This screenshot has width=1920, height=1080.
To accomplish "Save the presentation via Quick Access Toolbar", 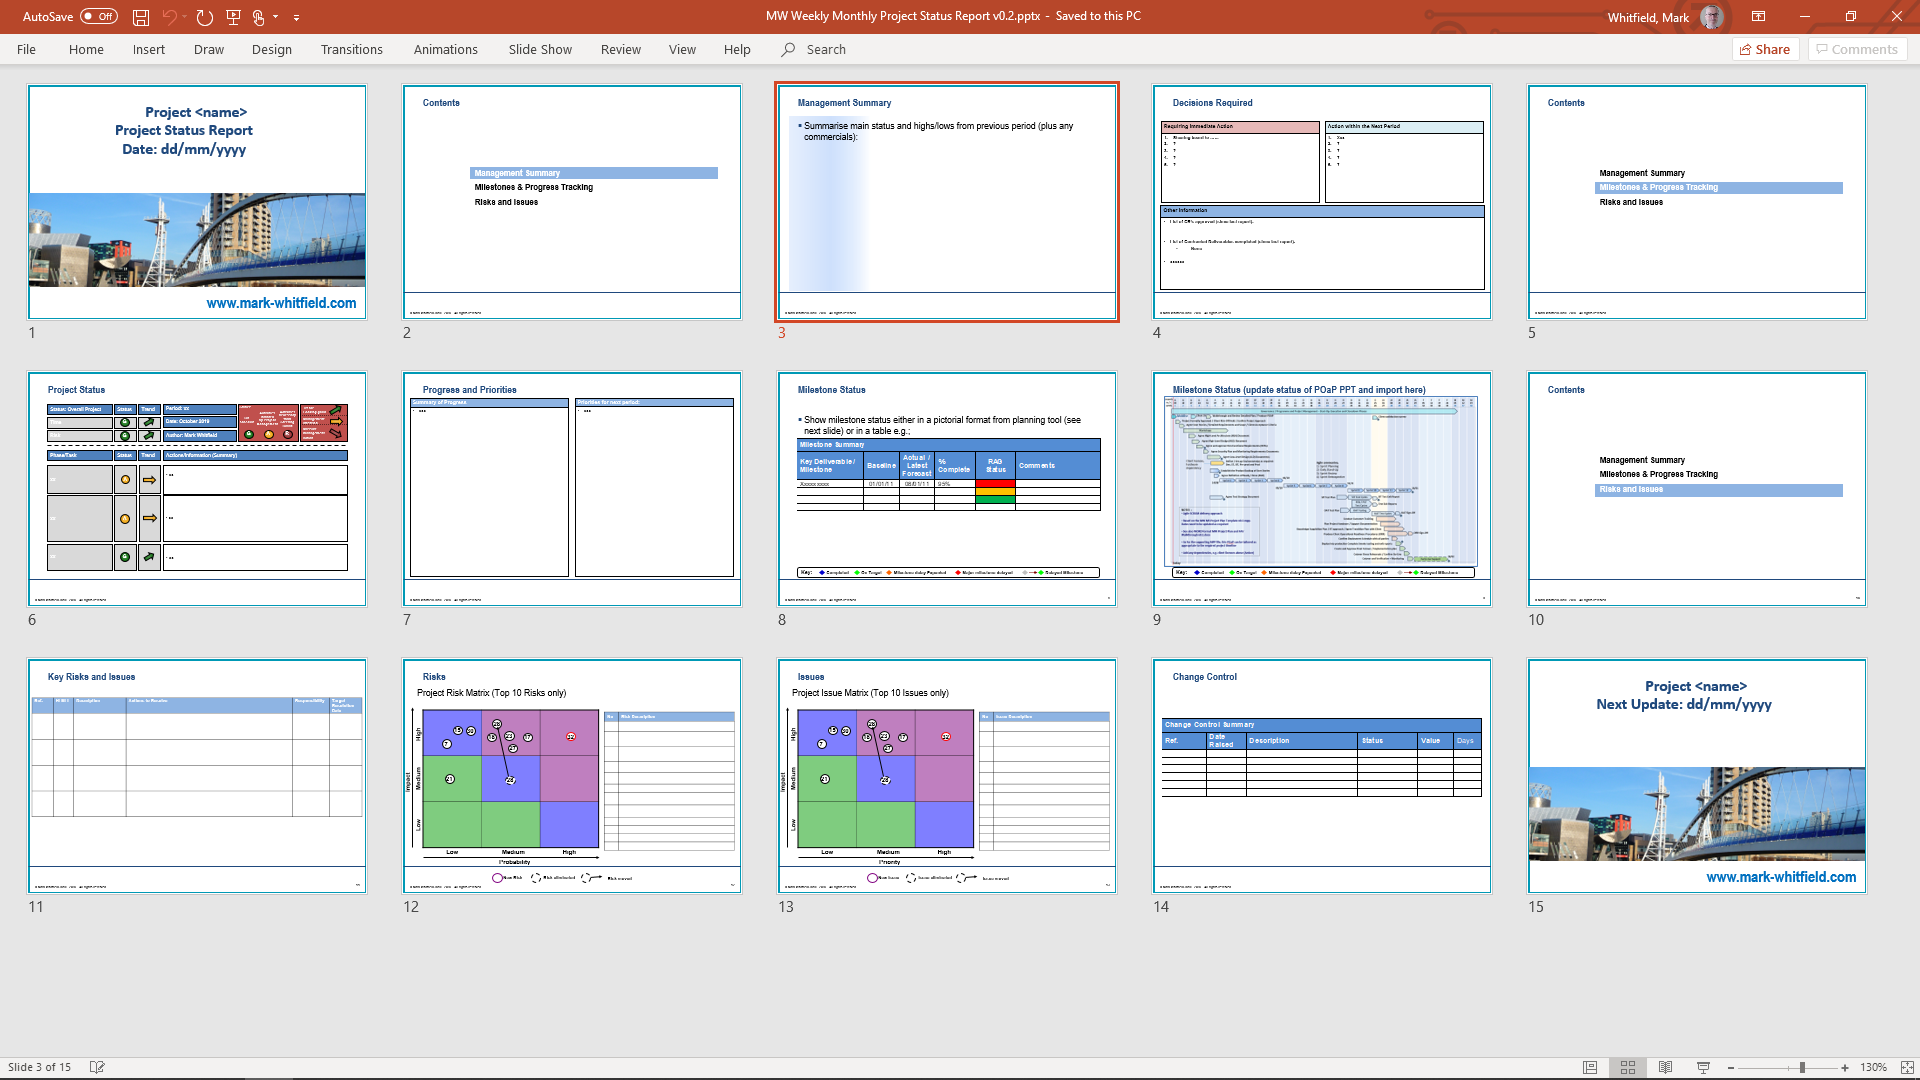I will point(141,17).
